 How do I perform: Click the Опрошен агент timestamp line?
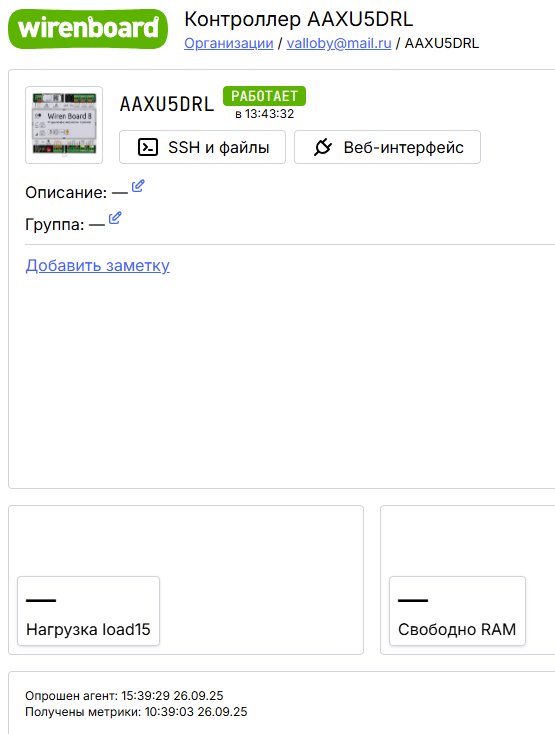(x=124, y=696)
